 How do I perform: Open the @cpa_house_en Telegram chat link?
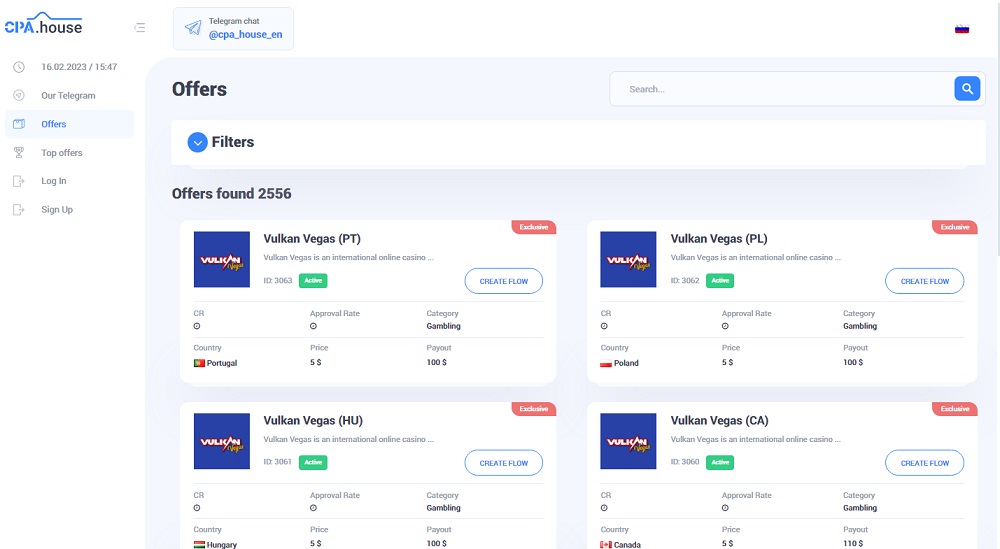(246, 34)
